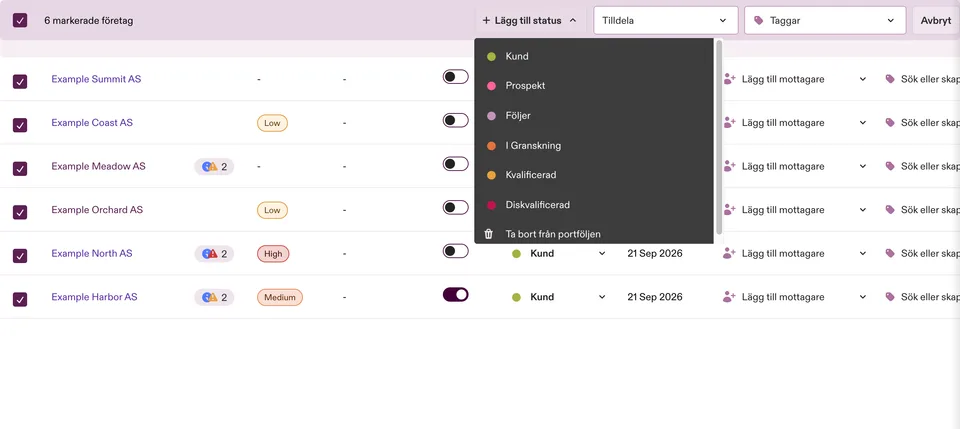Open the Example Orchard AS company link
The image size is (960, 429).
[x=97, y=209]
